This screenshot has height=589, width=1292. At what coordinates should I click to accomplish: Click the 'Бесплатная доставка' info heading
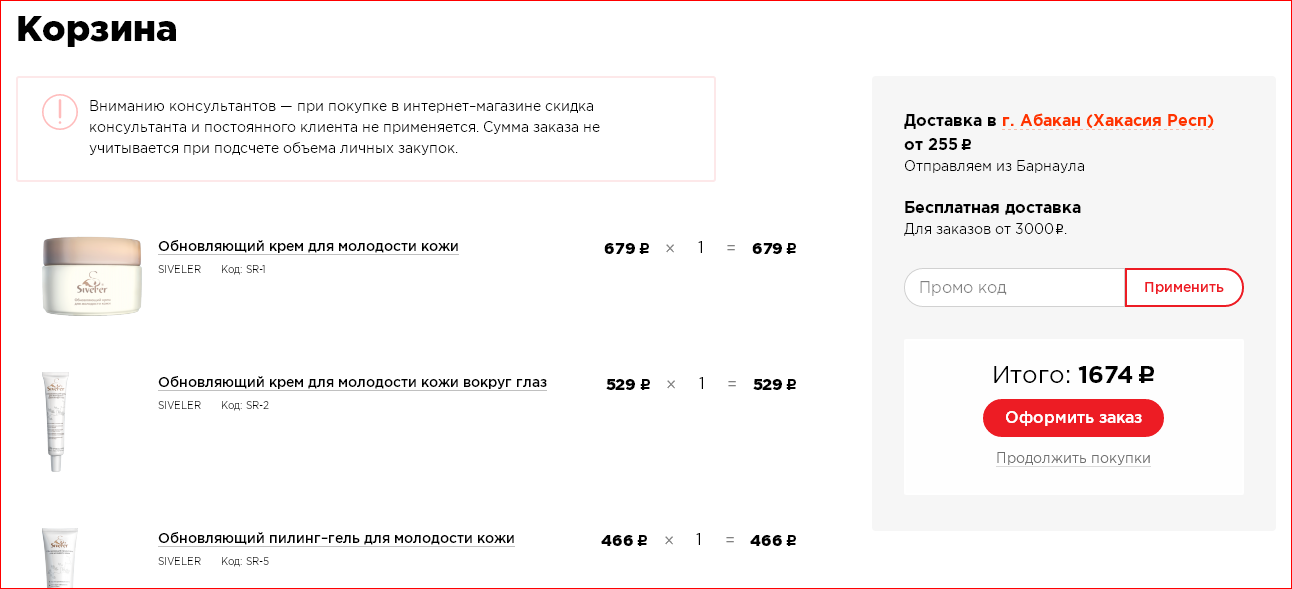992,208
